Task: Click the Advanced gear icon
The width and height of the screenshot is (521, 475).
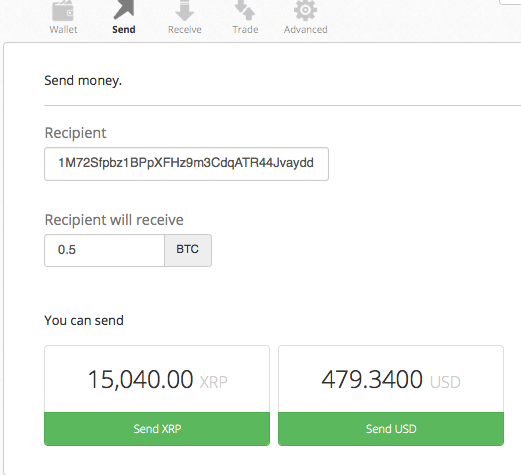Action: tap(305, 10)
